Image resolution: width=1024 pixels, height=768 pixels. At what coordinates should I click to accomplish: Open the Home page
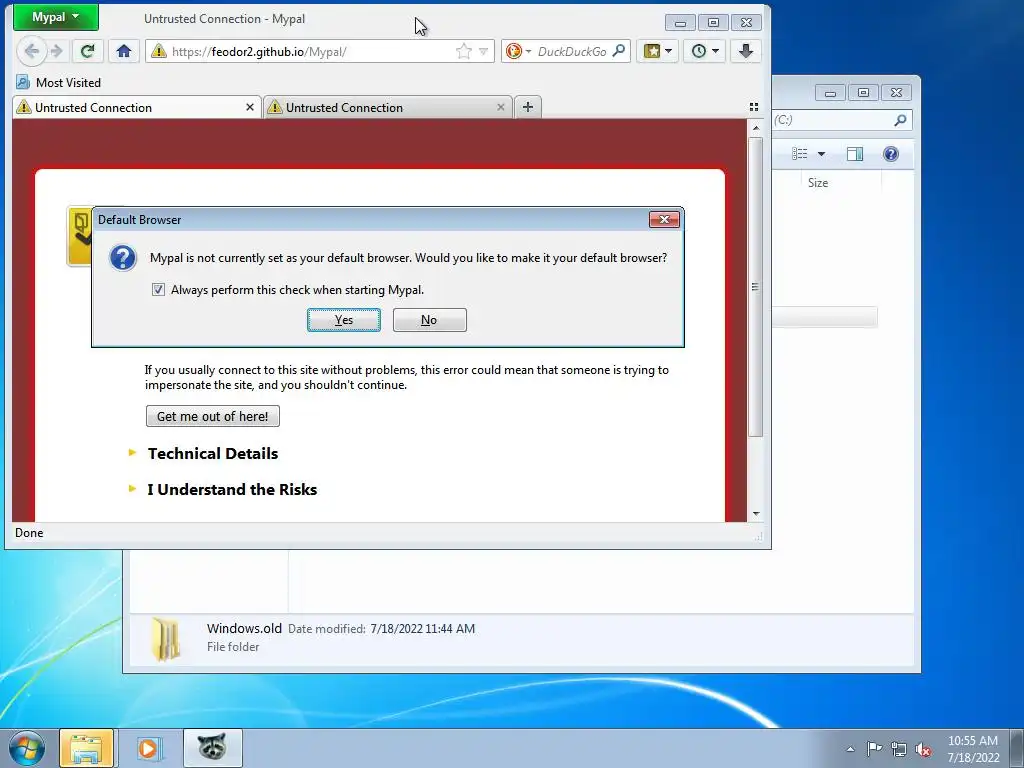(x=123, y=51)
